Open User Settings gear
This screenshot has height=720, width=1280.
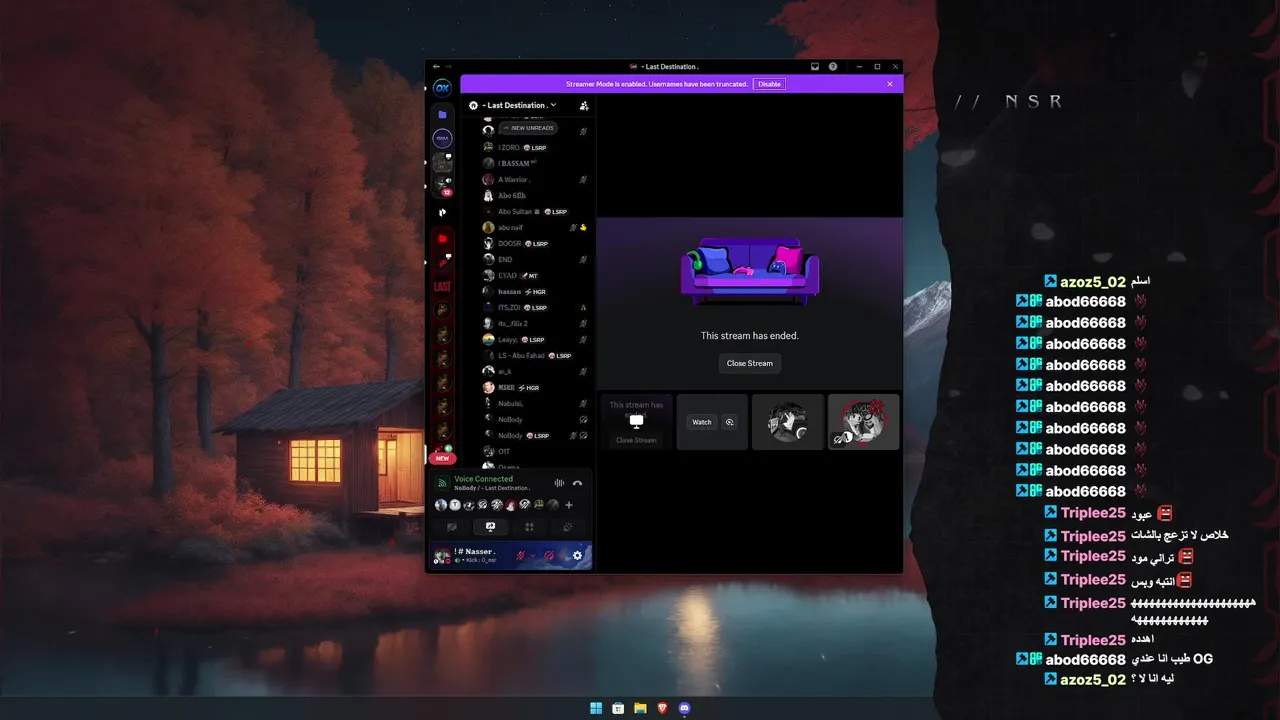click(577, 555)
